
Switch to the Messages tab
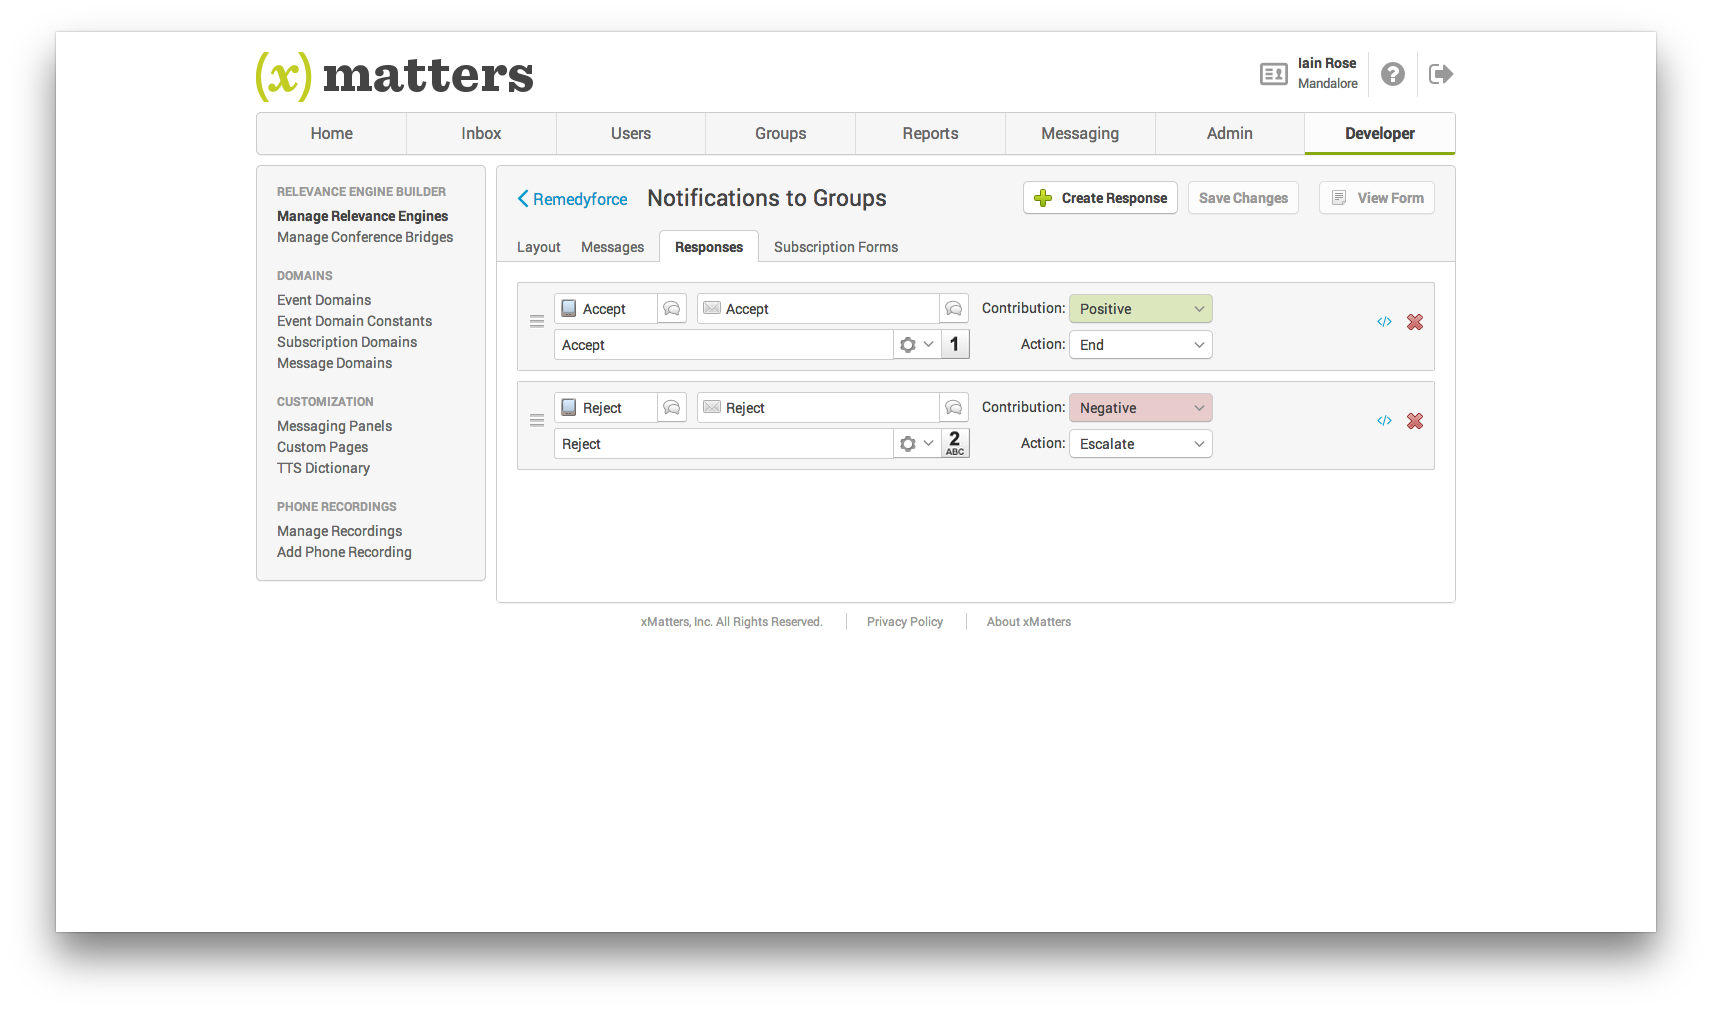[612, 247]
